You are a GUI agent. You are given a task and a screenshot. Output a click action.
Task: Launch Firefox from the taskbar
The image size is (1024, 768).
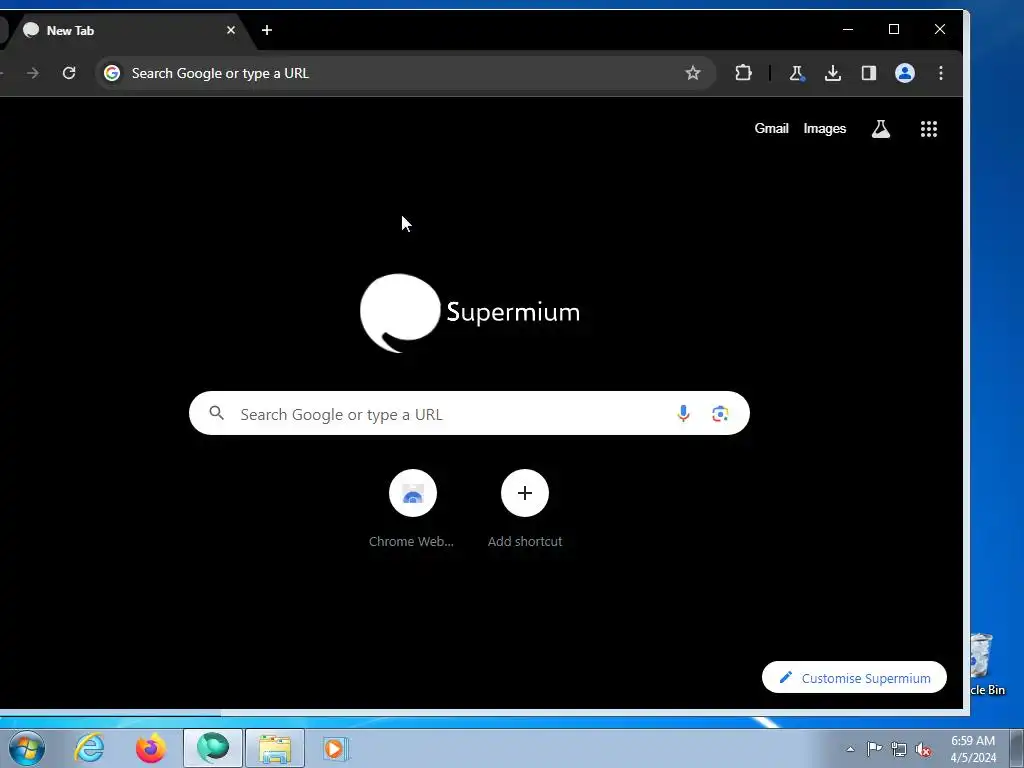click(151, 748)
